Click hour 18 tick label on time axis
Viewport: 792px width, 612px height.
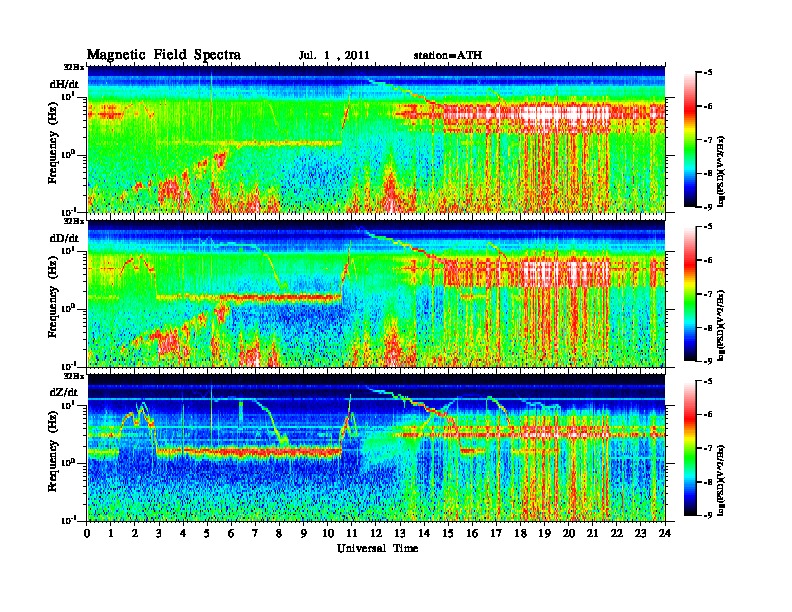pyautogui.click(x=520, y=533)
